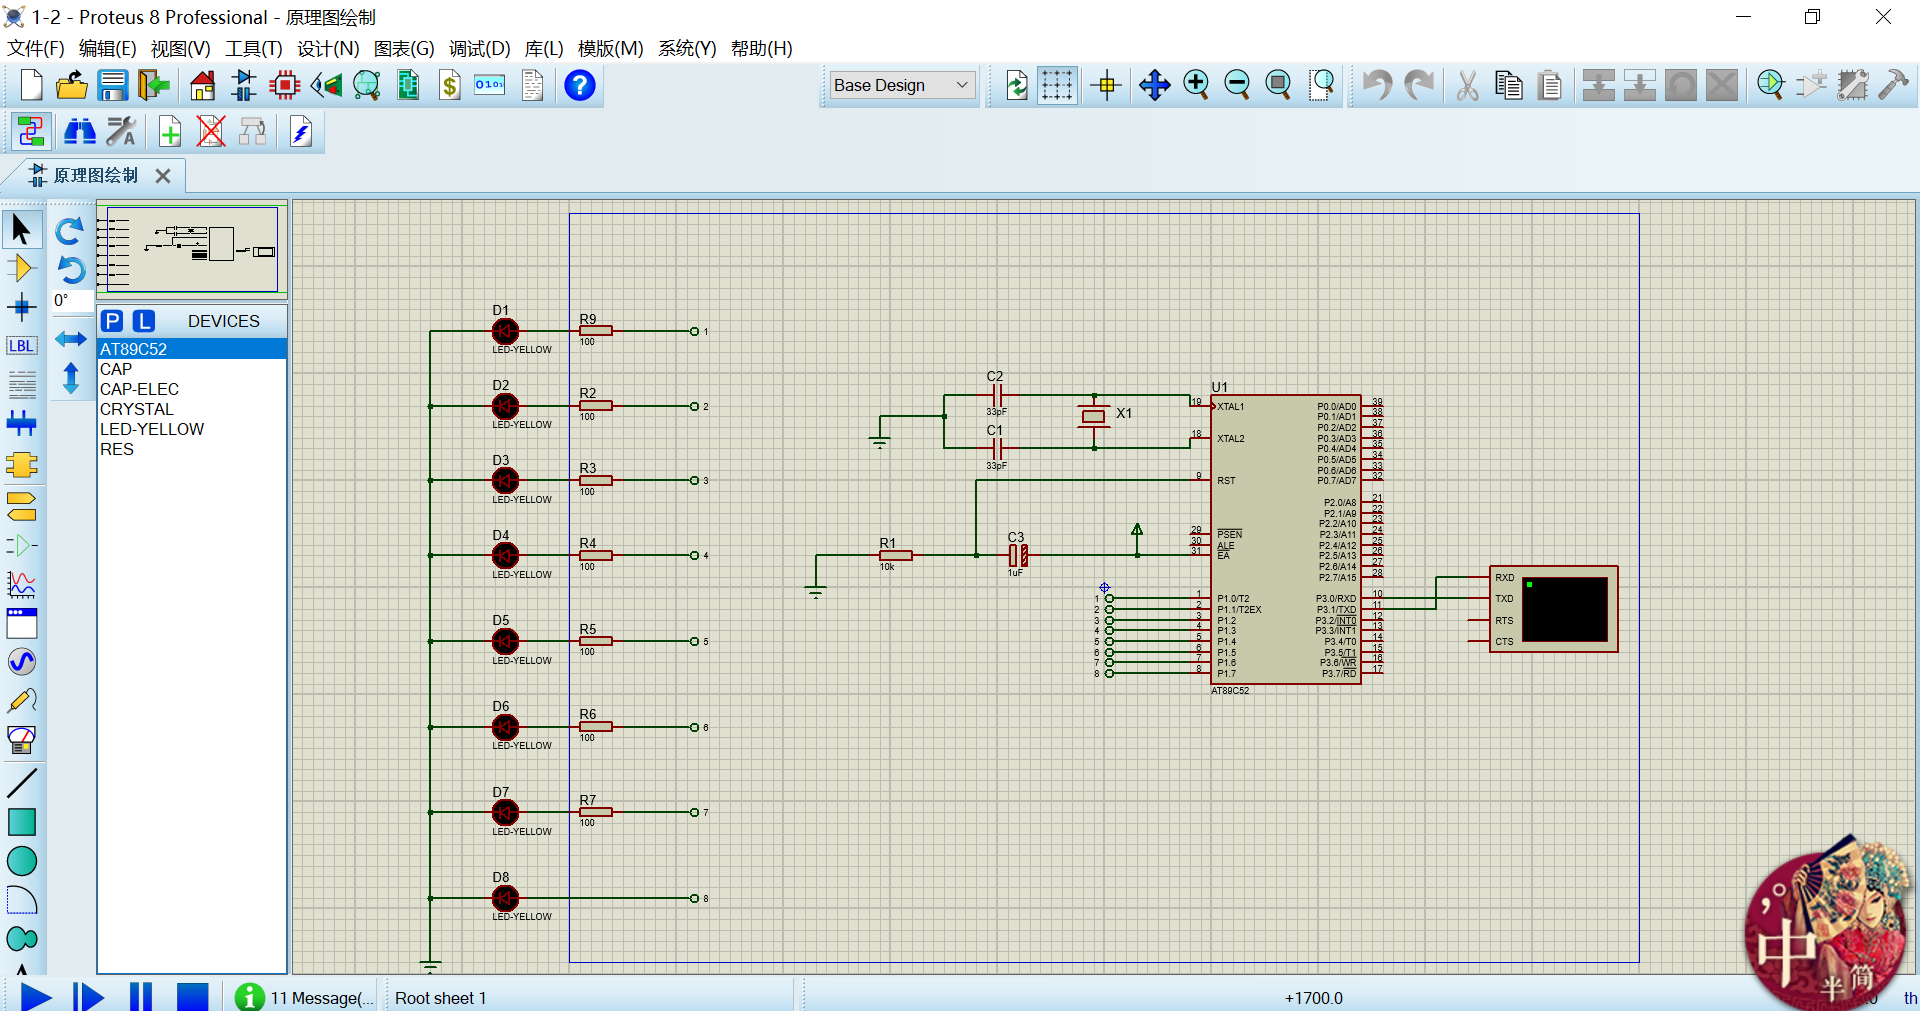The image size is (1920, 1011).
Task: Click the P pick devices button
Action: pyautogui.click(x=113, y=321)
